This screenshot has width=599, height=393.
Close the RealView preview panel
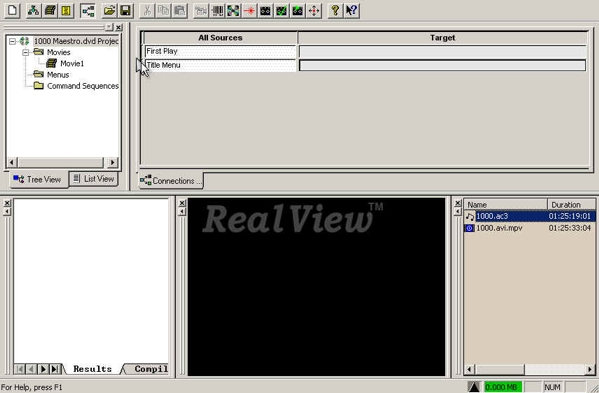182,203
